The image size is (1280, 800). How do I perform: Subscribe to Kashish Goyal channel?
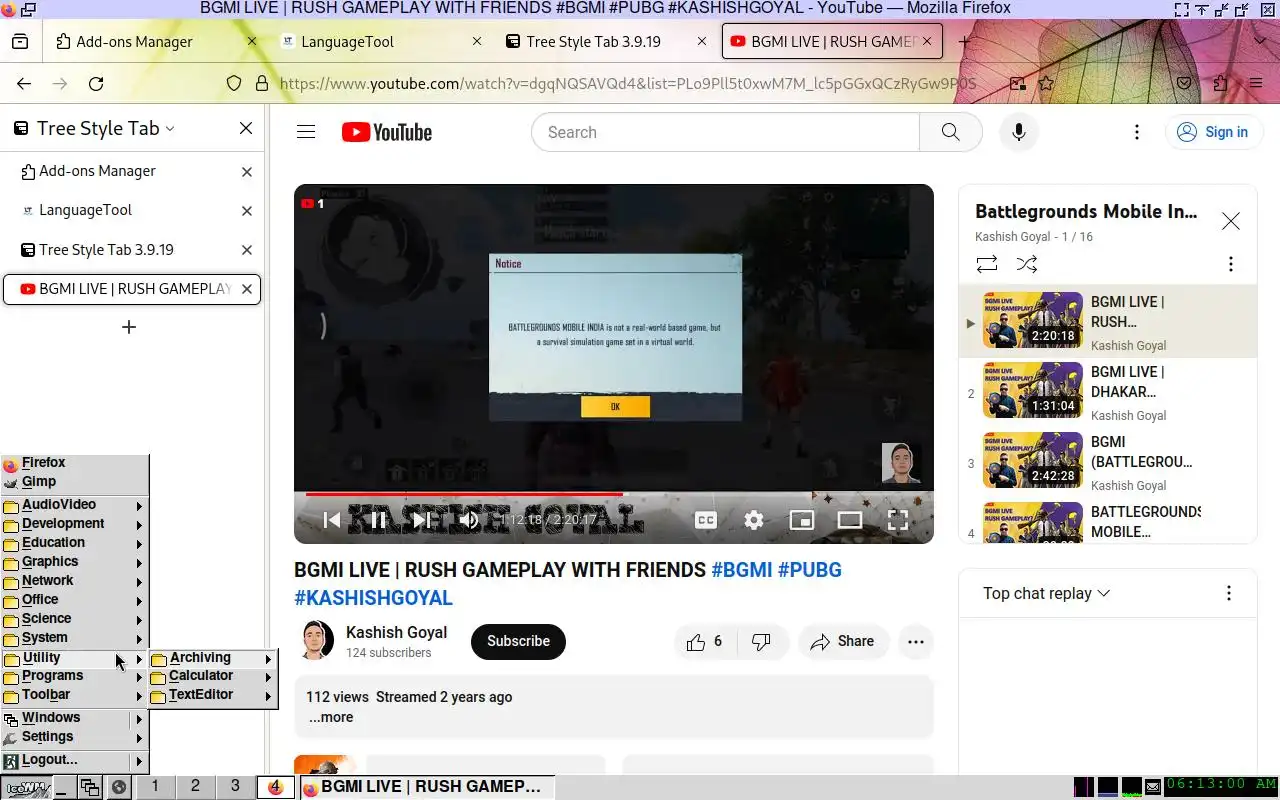point(518,642)
